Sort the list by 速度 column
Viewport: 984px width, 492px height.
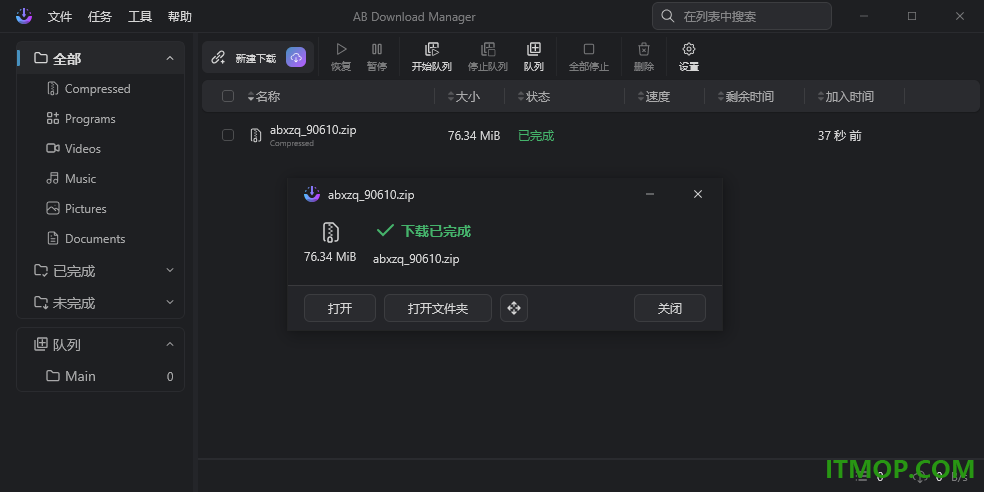654,97
